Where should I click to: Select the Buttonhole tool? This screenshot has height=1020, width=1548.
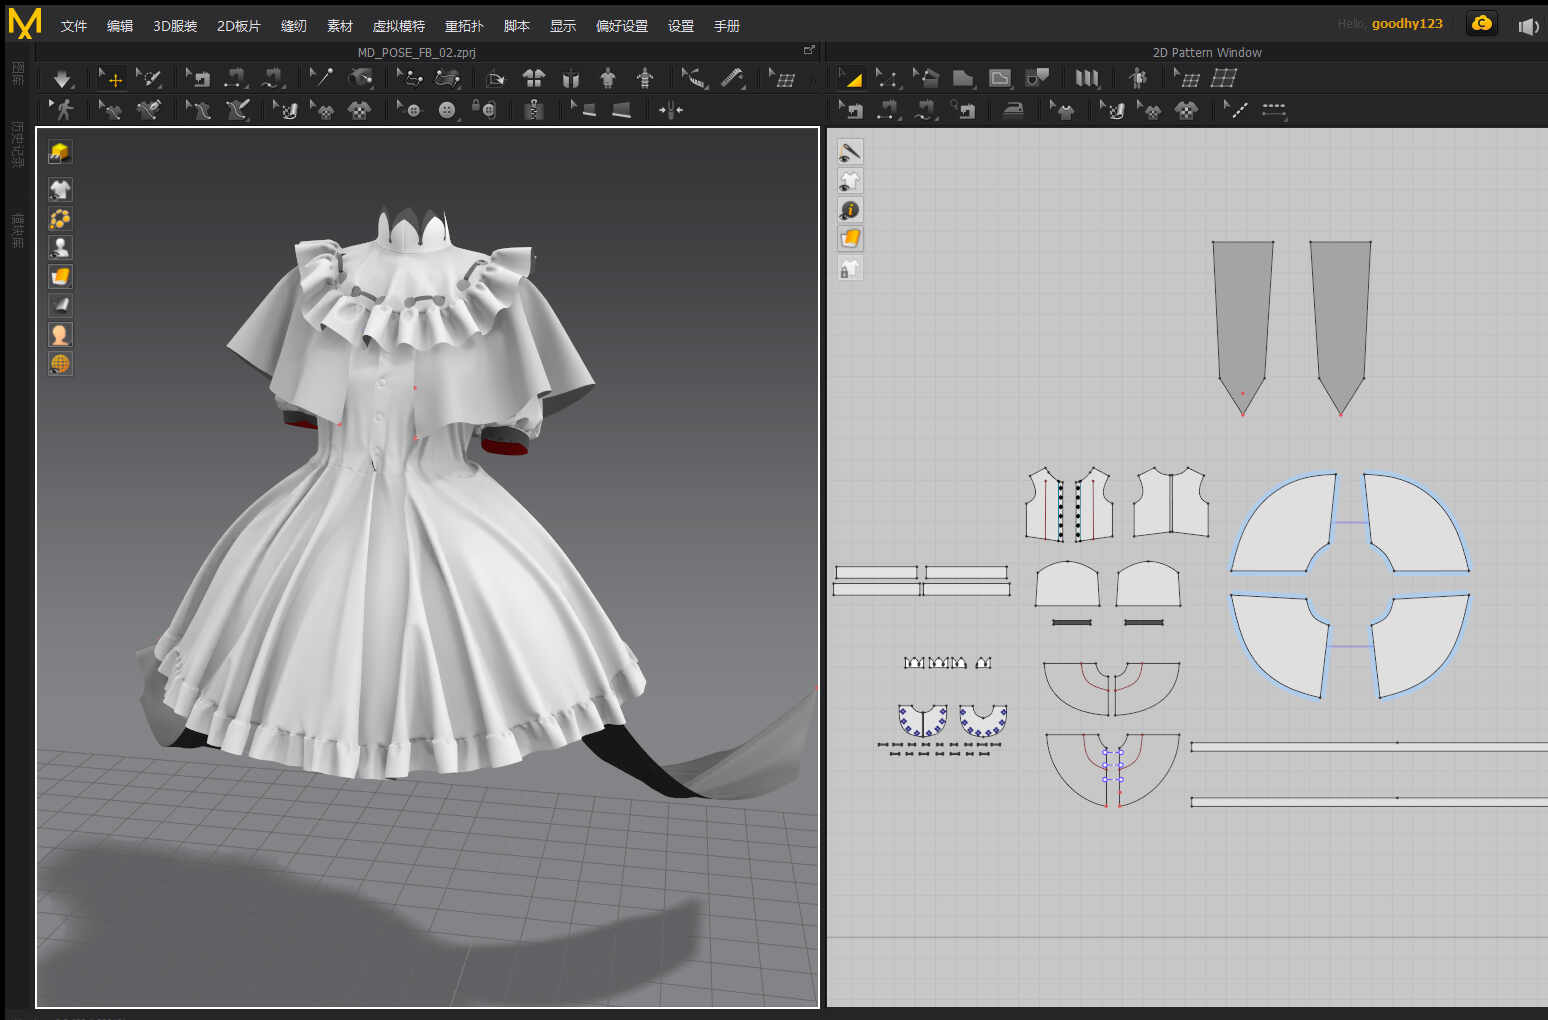tap(447, 110)
